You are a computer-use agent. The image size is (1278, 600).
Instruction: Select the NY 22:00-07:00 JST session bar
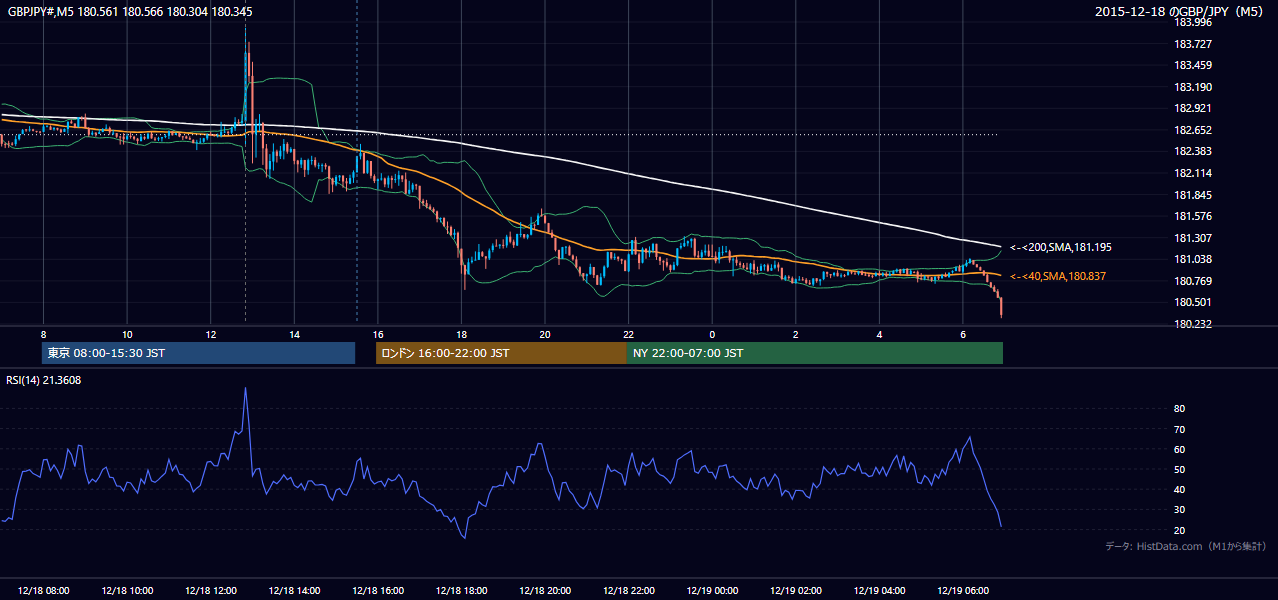[x=815, y=353]
